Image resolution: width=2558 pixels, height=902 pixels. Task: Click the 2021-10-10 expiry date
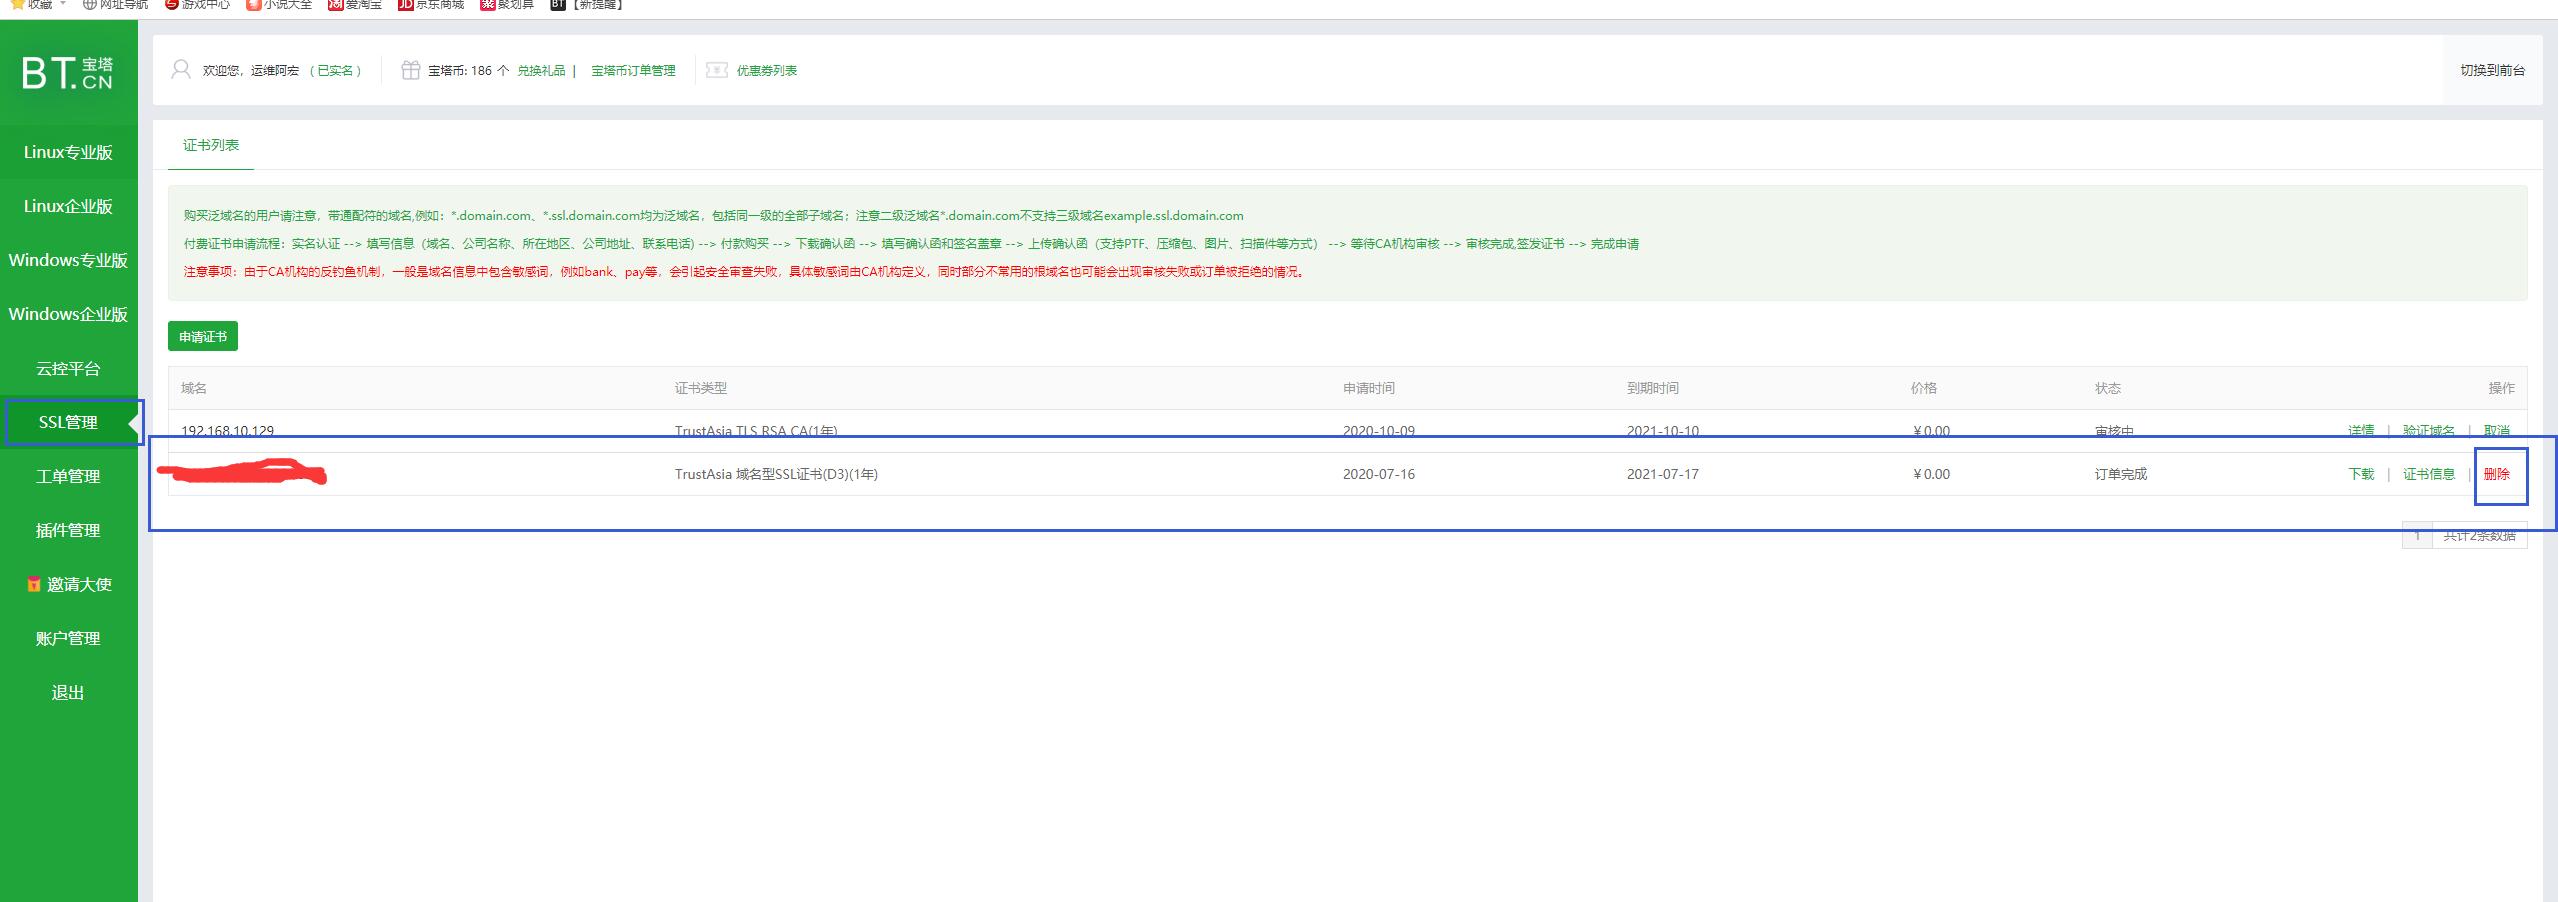[x=1663, y=431]
